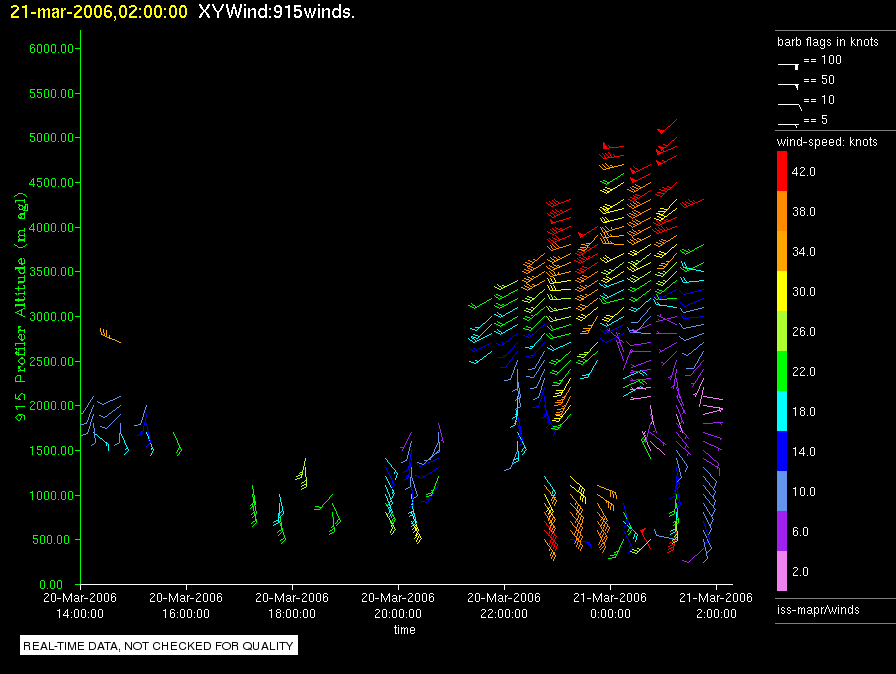Pick the red 42.0 knots color swatch
The image size is (896, 674).
[x=782, y=172]
